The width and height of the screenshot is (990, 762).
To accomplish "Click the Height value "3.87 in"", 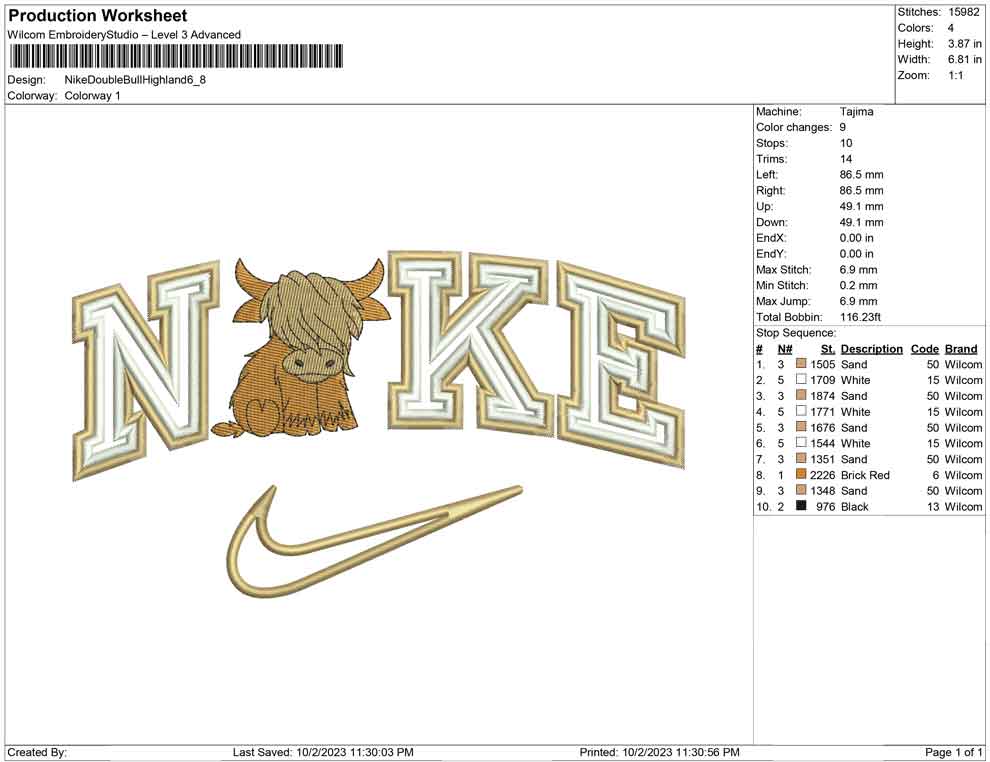I will [964, 44].
